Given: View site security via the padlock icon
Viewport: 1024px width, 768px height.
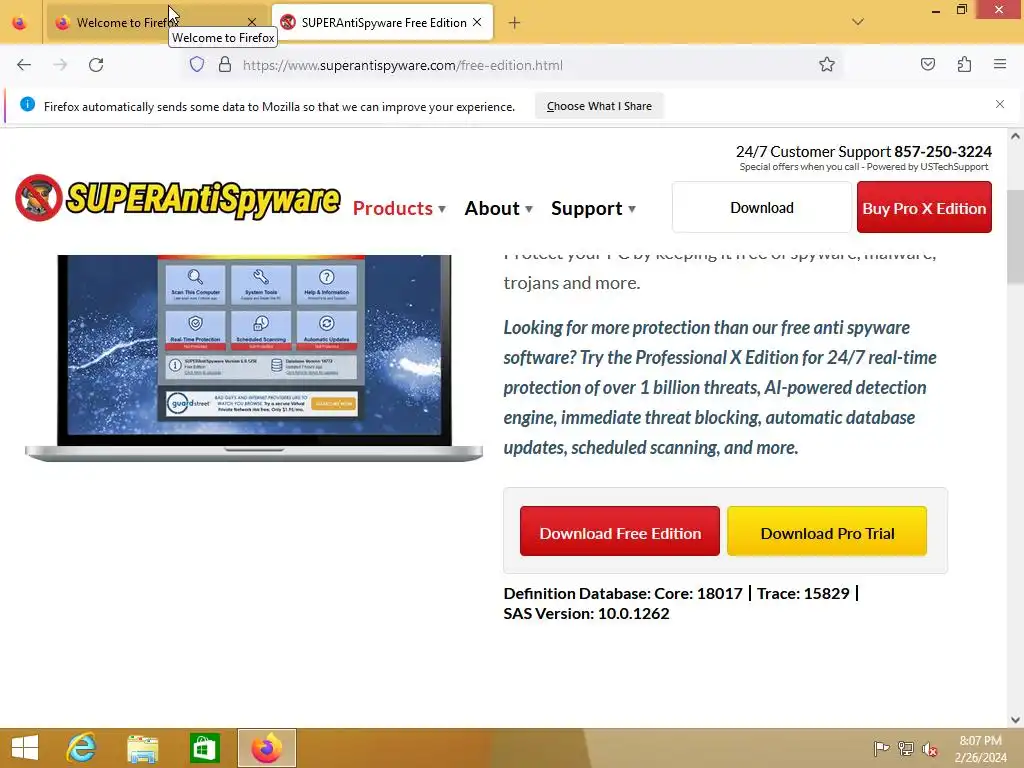Looking at the screenshot, I should click(225, 65).
